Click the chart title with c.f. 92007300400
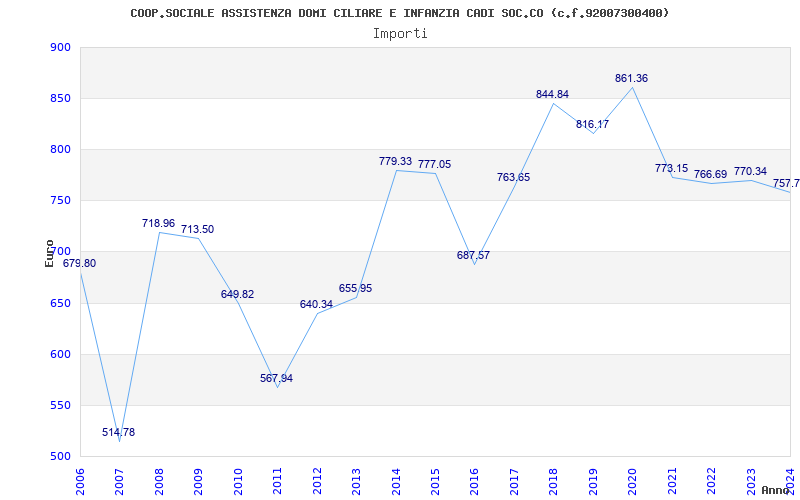 pos(399,13)
